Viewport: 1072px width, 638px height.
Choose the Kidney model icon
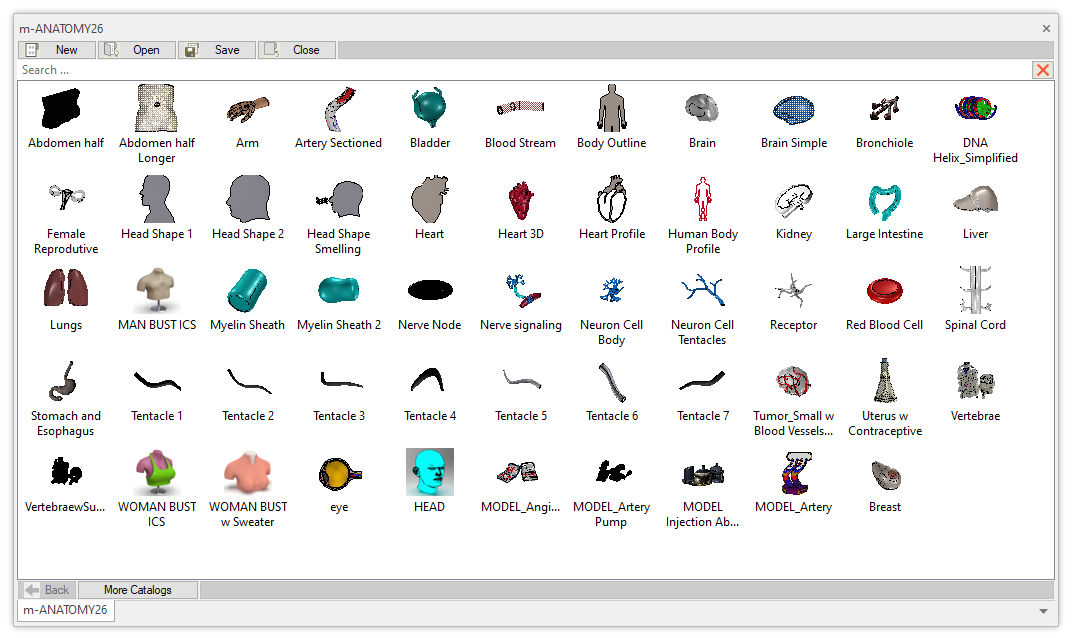(x=793, y=200)
